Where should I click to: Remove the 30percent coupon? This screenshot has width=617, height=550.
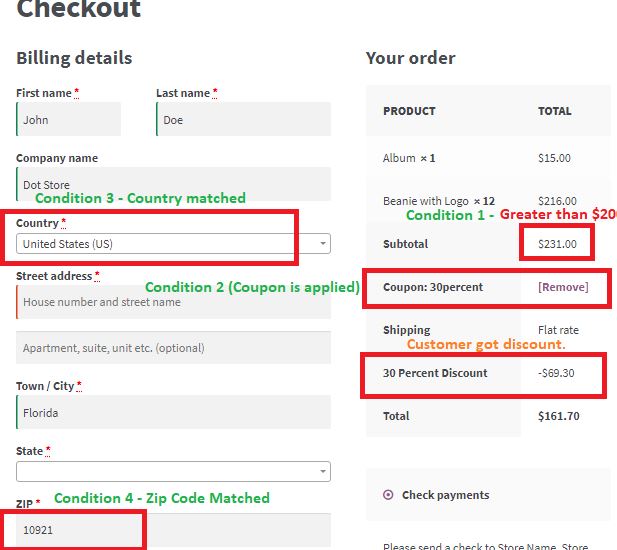(563, 287)
